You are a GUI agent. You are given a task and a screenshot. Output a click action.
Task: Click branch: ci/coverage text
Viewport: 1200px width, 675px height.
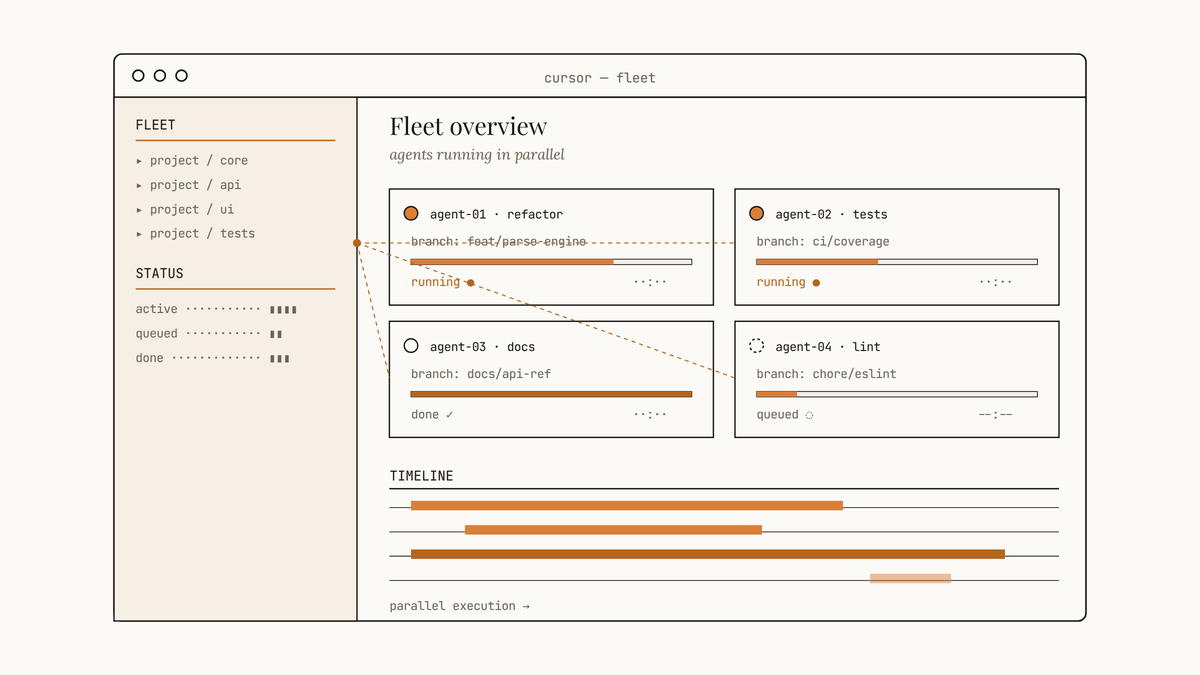823,242
